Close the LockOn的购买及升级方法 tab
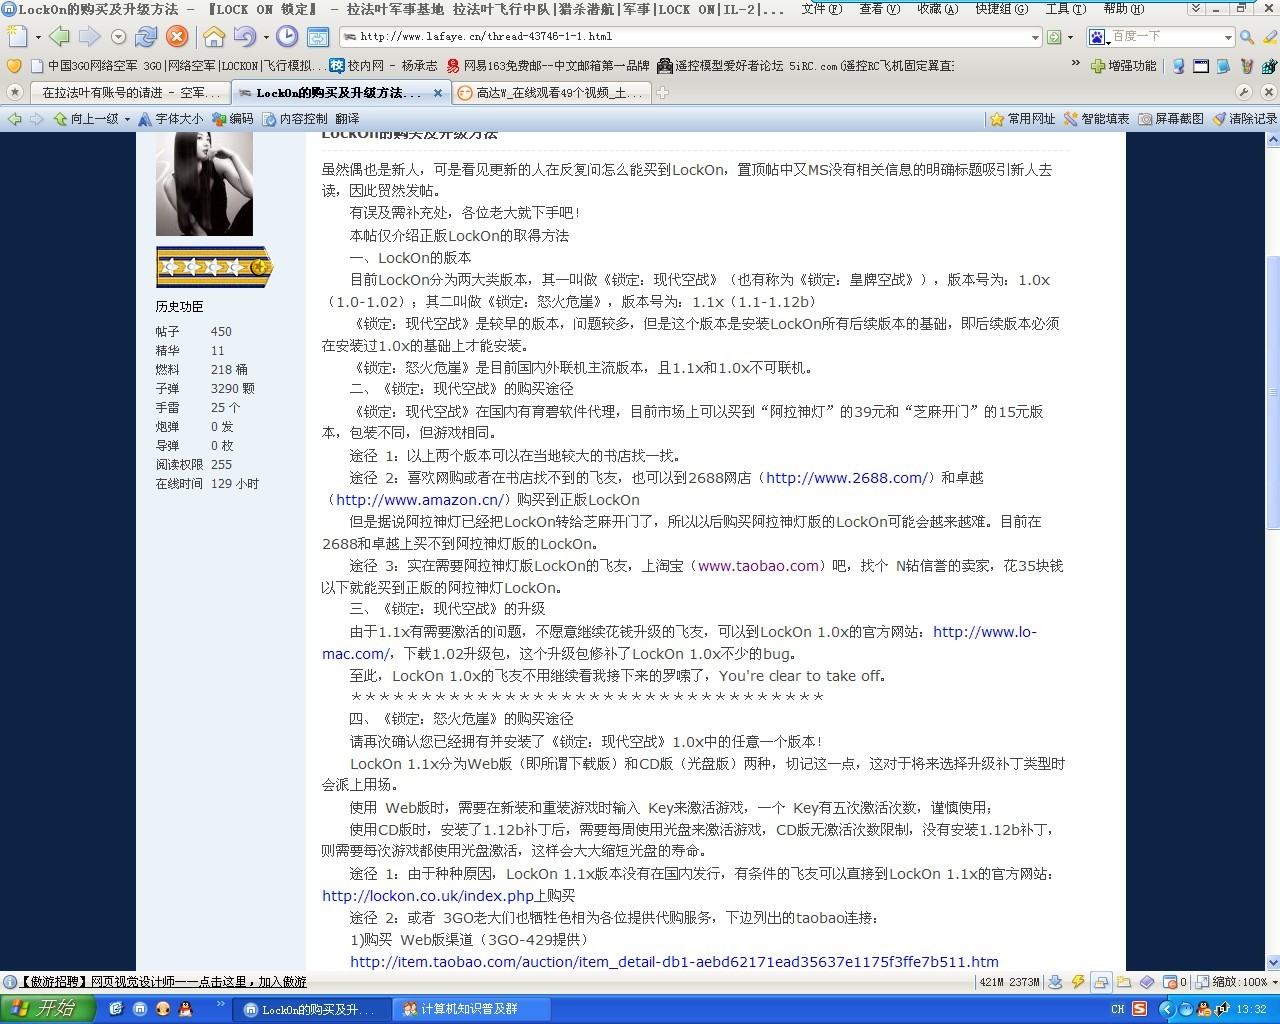The width and height of the screenshot is (1280, 1024). (x=438, y=92)
